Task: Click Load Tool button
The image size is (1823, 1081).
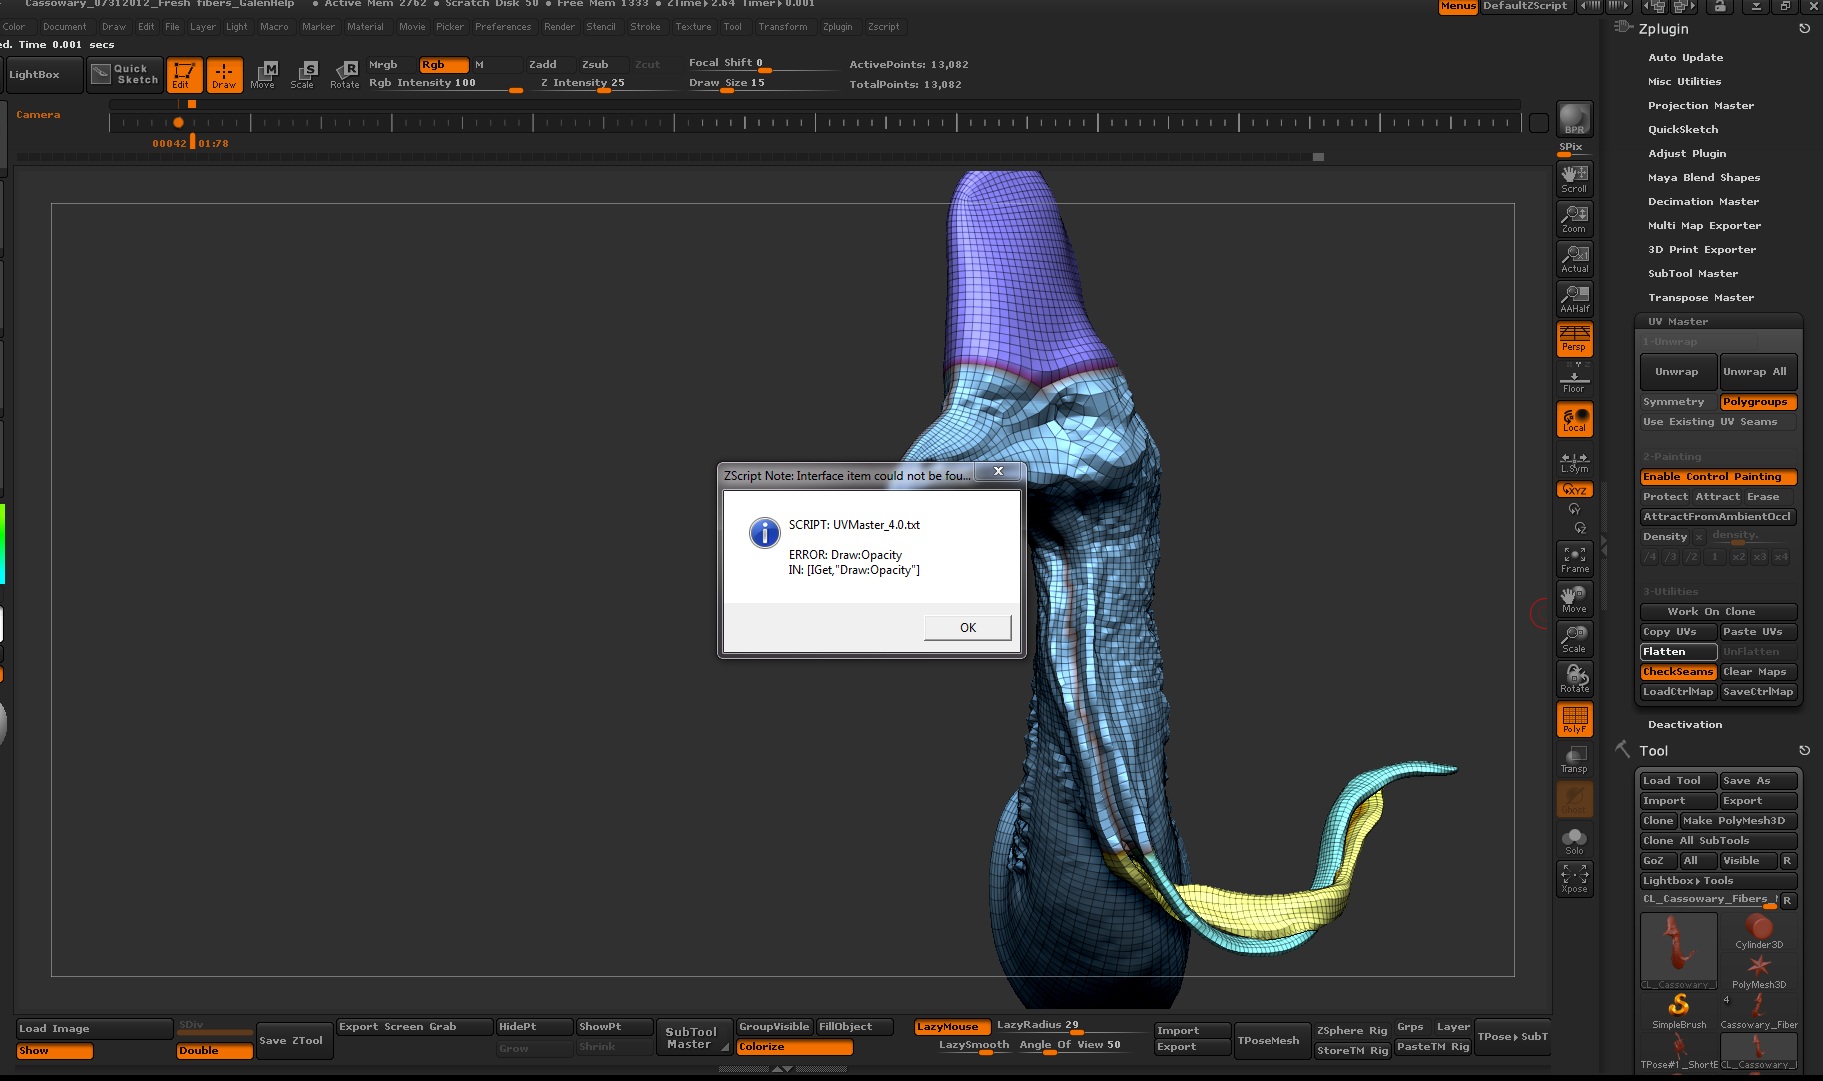Action: point(1678,781)
